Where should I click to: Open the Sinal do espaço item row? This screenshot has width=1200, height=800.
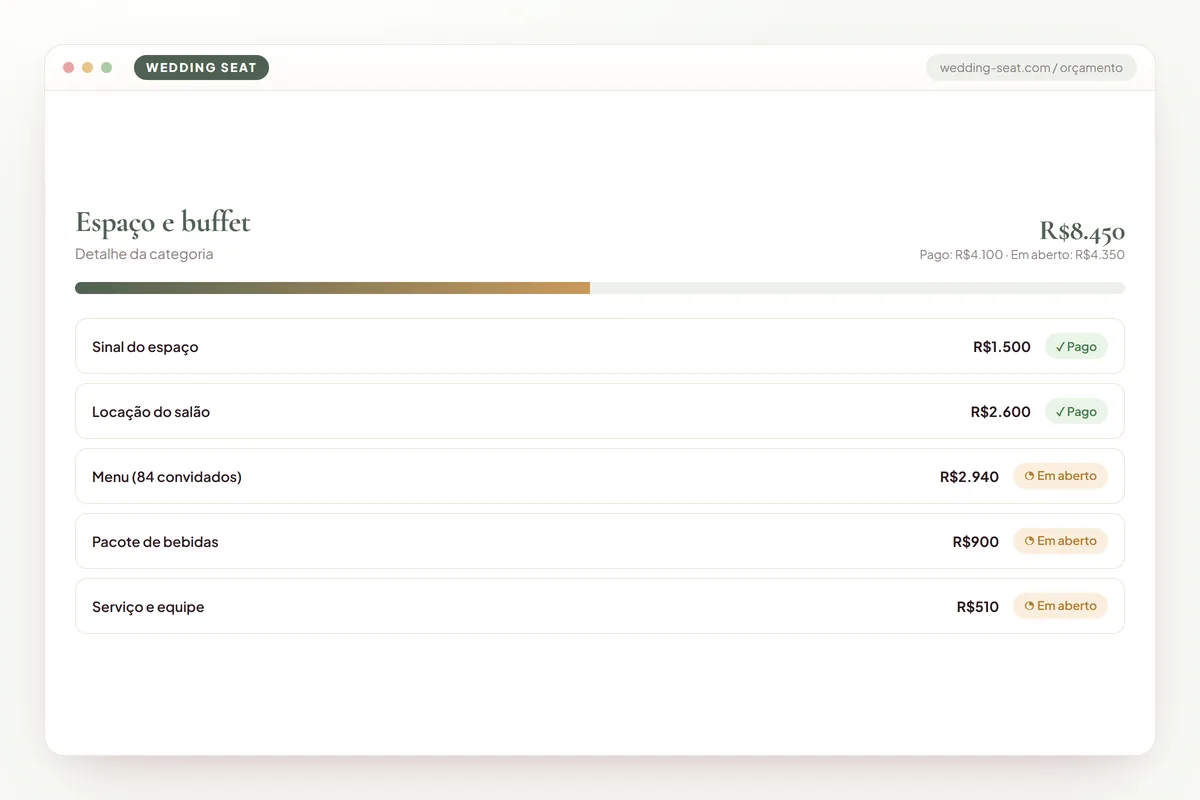tap(600, 346)
